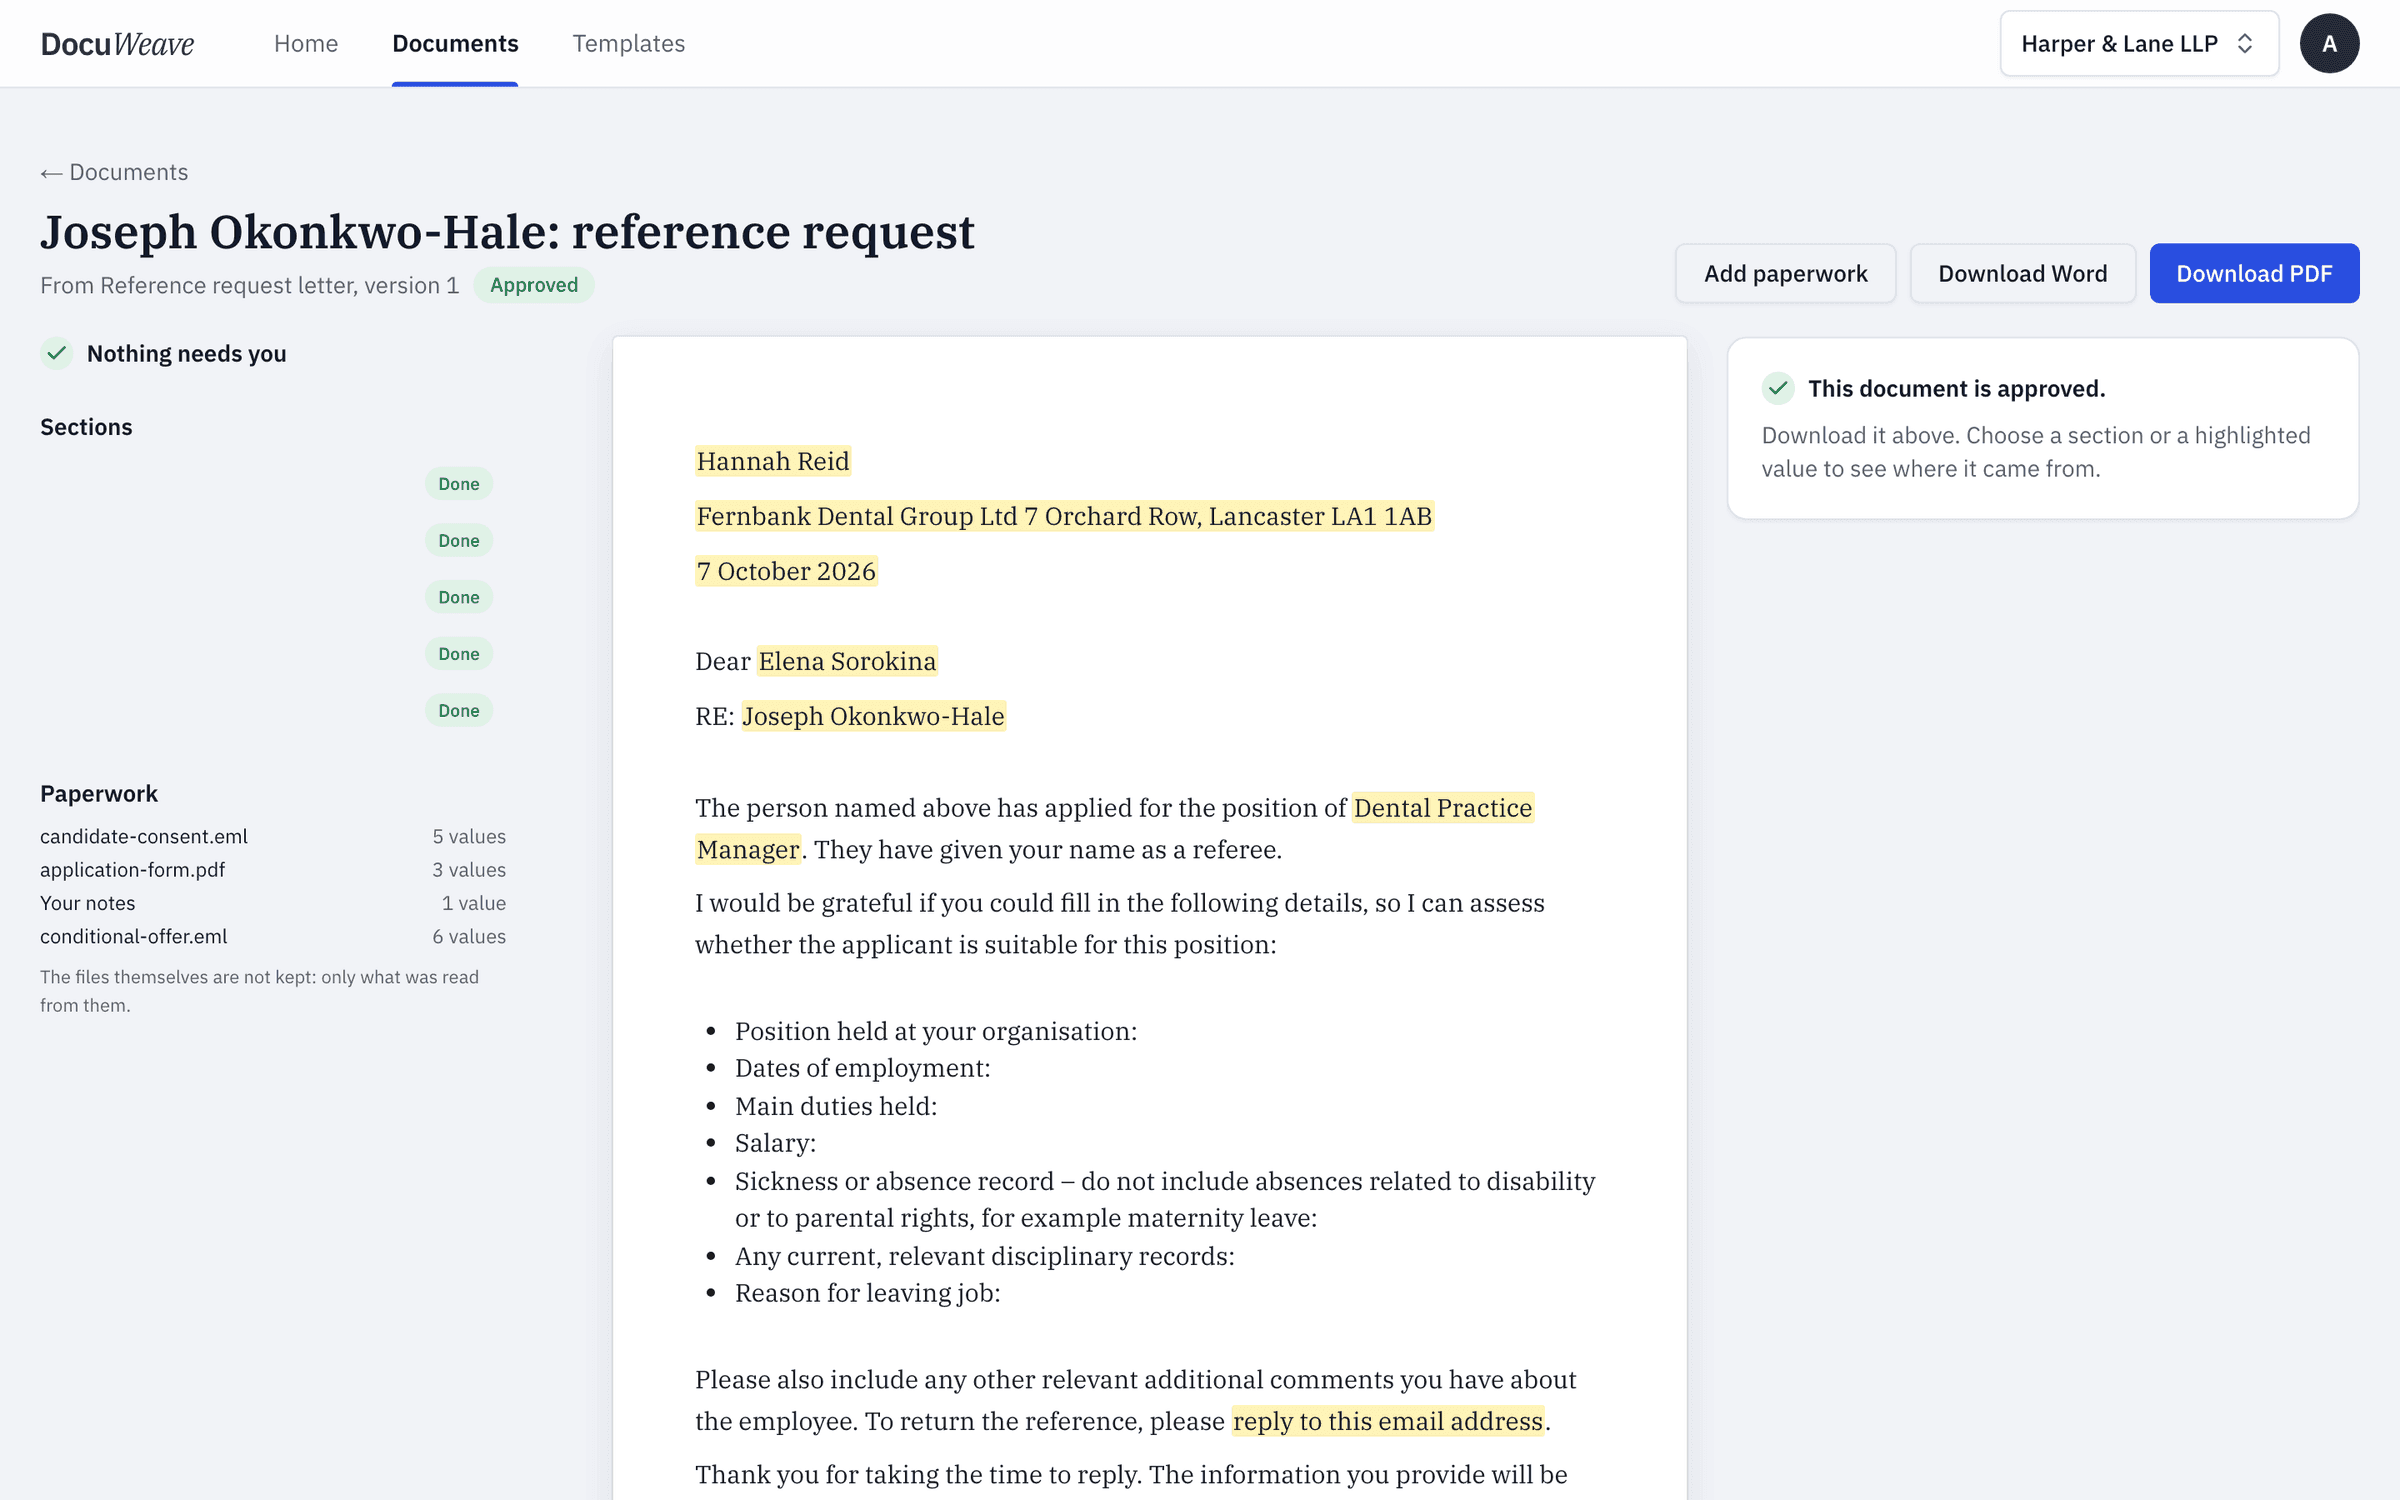Click the 'Joseph Okonkwo-Hale: reference request' title

(x=507, y=231)
